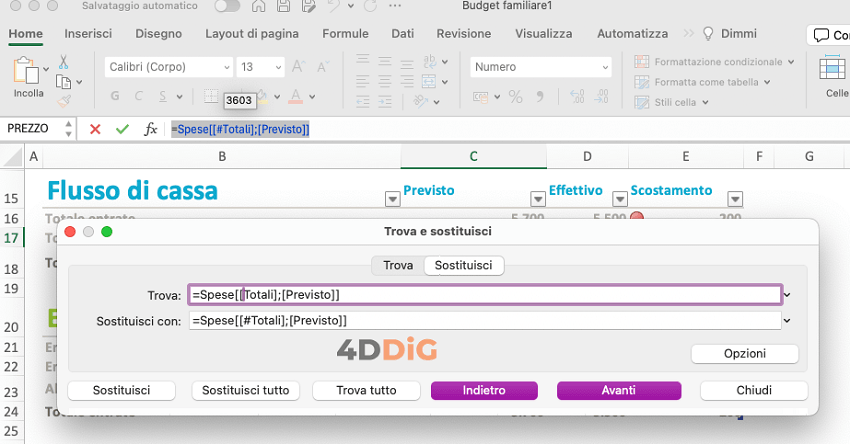
Task: Open the Previsto column filter dropdown
Action: [x=538, y=199]
